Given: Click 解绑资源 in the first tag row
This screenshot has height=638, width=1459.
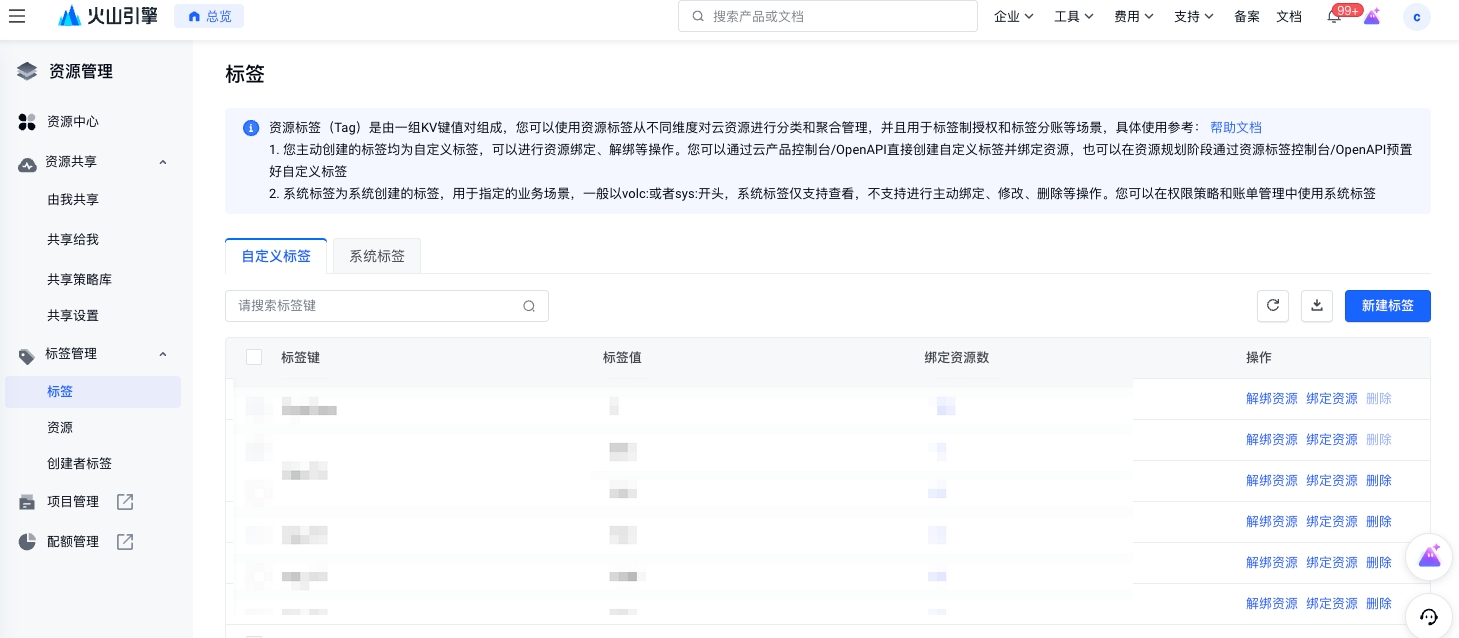Looking at the screenshot, I should click(1272, 398).
